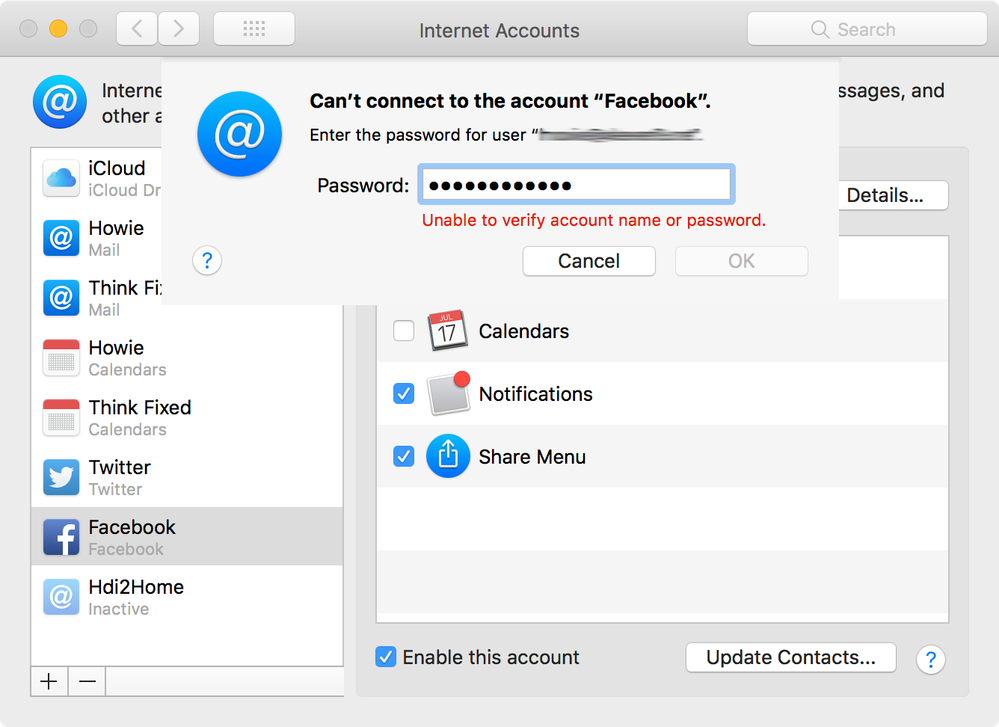Focus the Password input field
Screen dimensions: 999x727
click(x=576, y=185)
